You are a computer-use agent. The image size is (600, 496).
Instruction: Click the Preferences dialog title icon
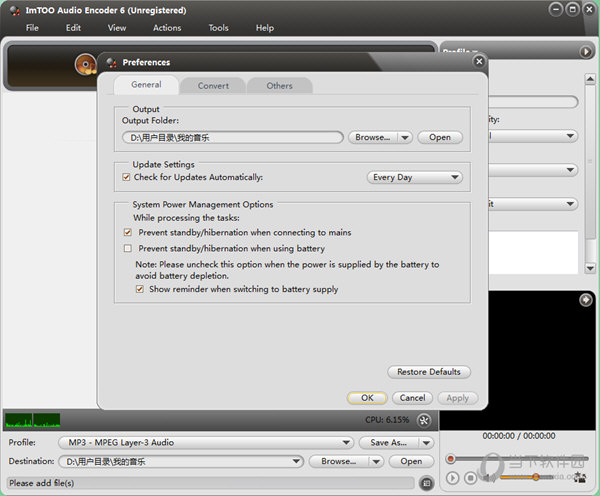[111, 62]
